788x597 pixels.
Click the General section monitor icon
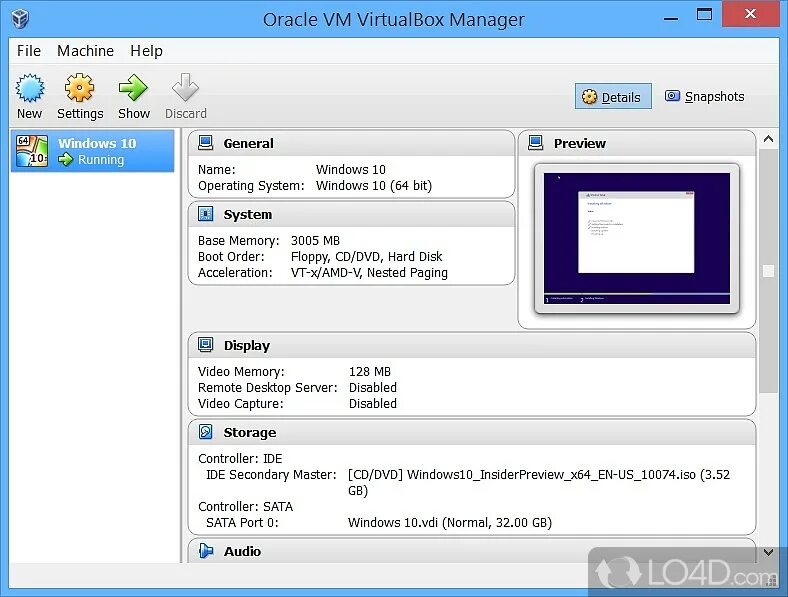[x=206, y=143]
